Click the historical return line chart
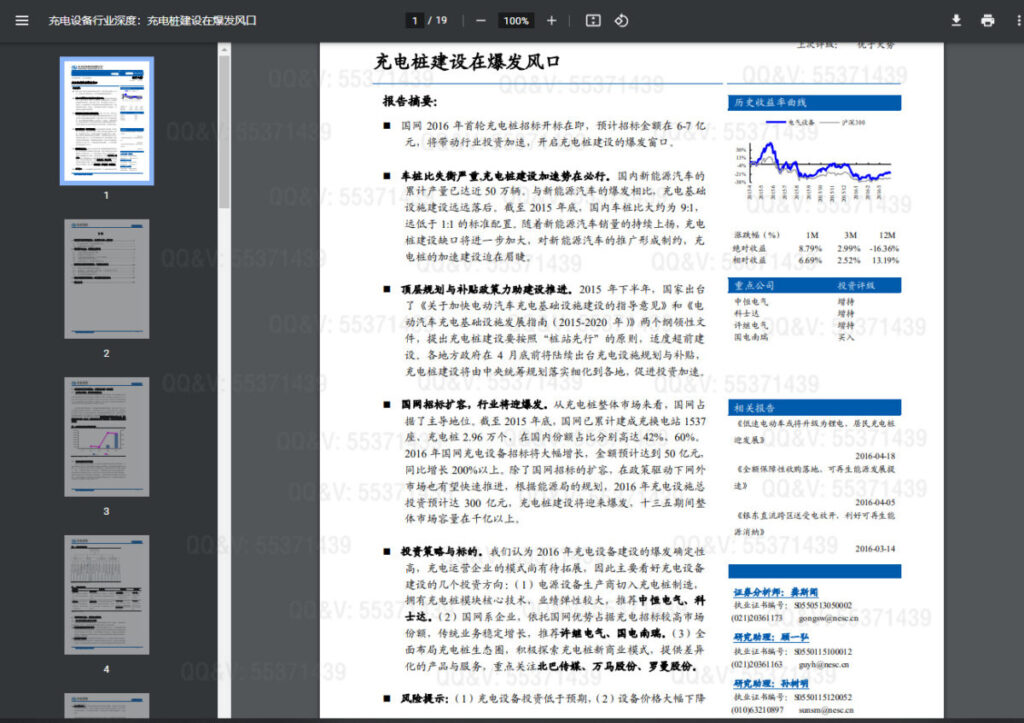Viewport: 1024px width, 723px height. coord(814,163)
